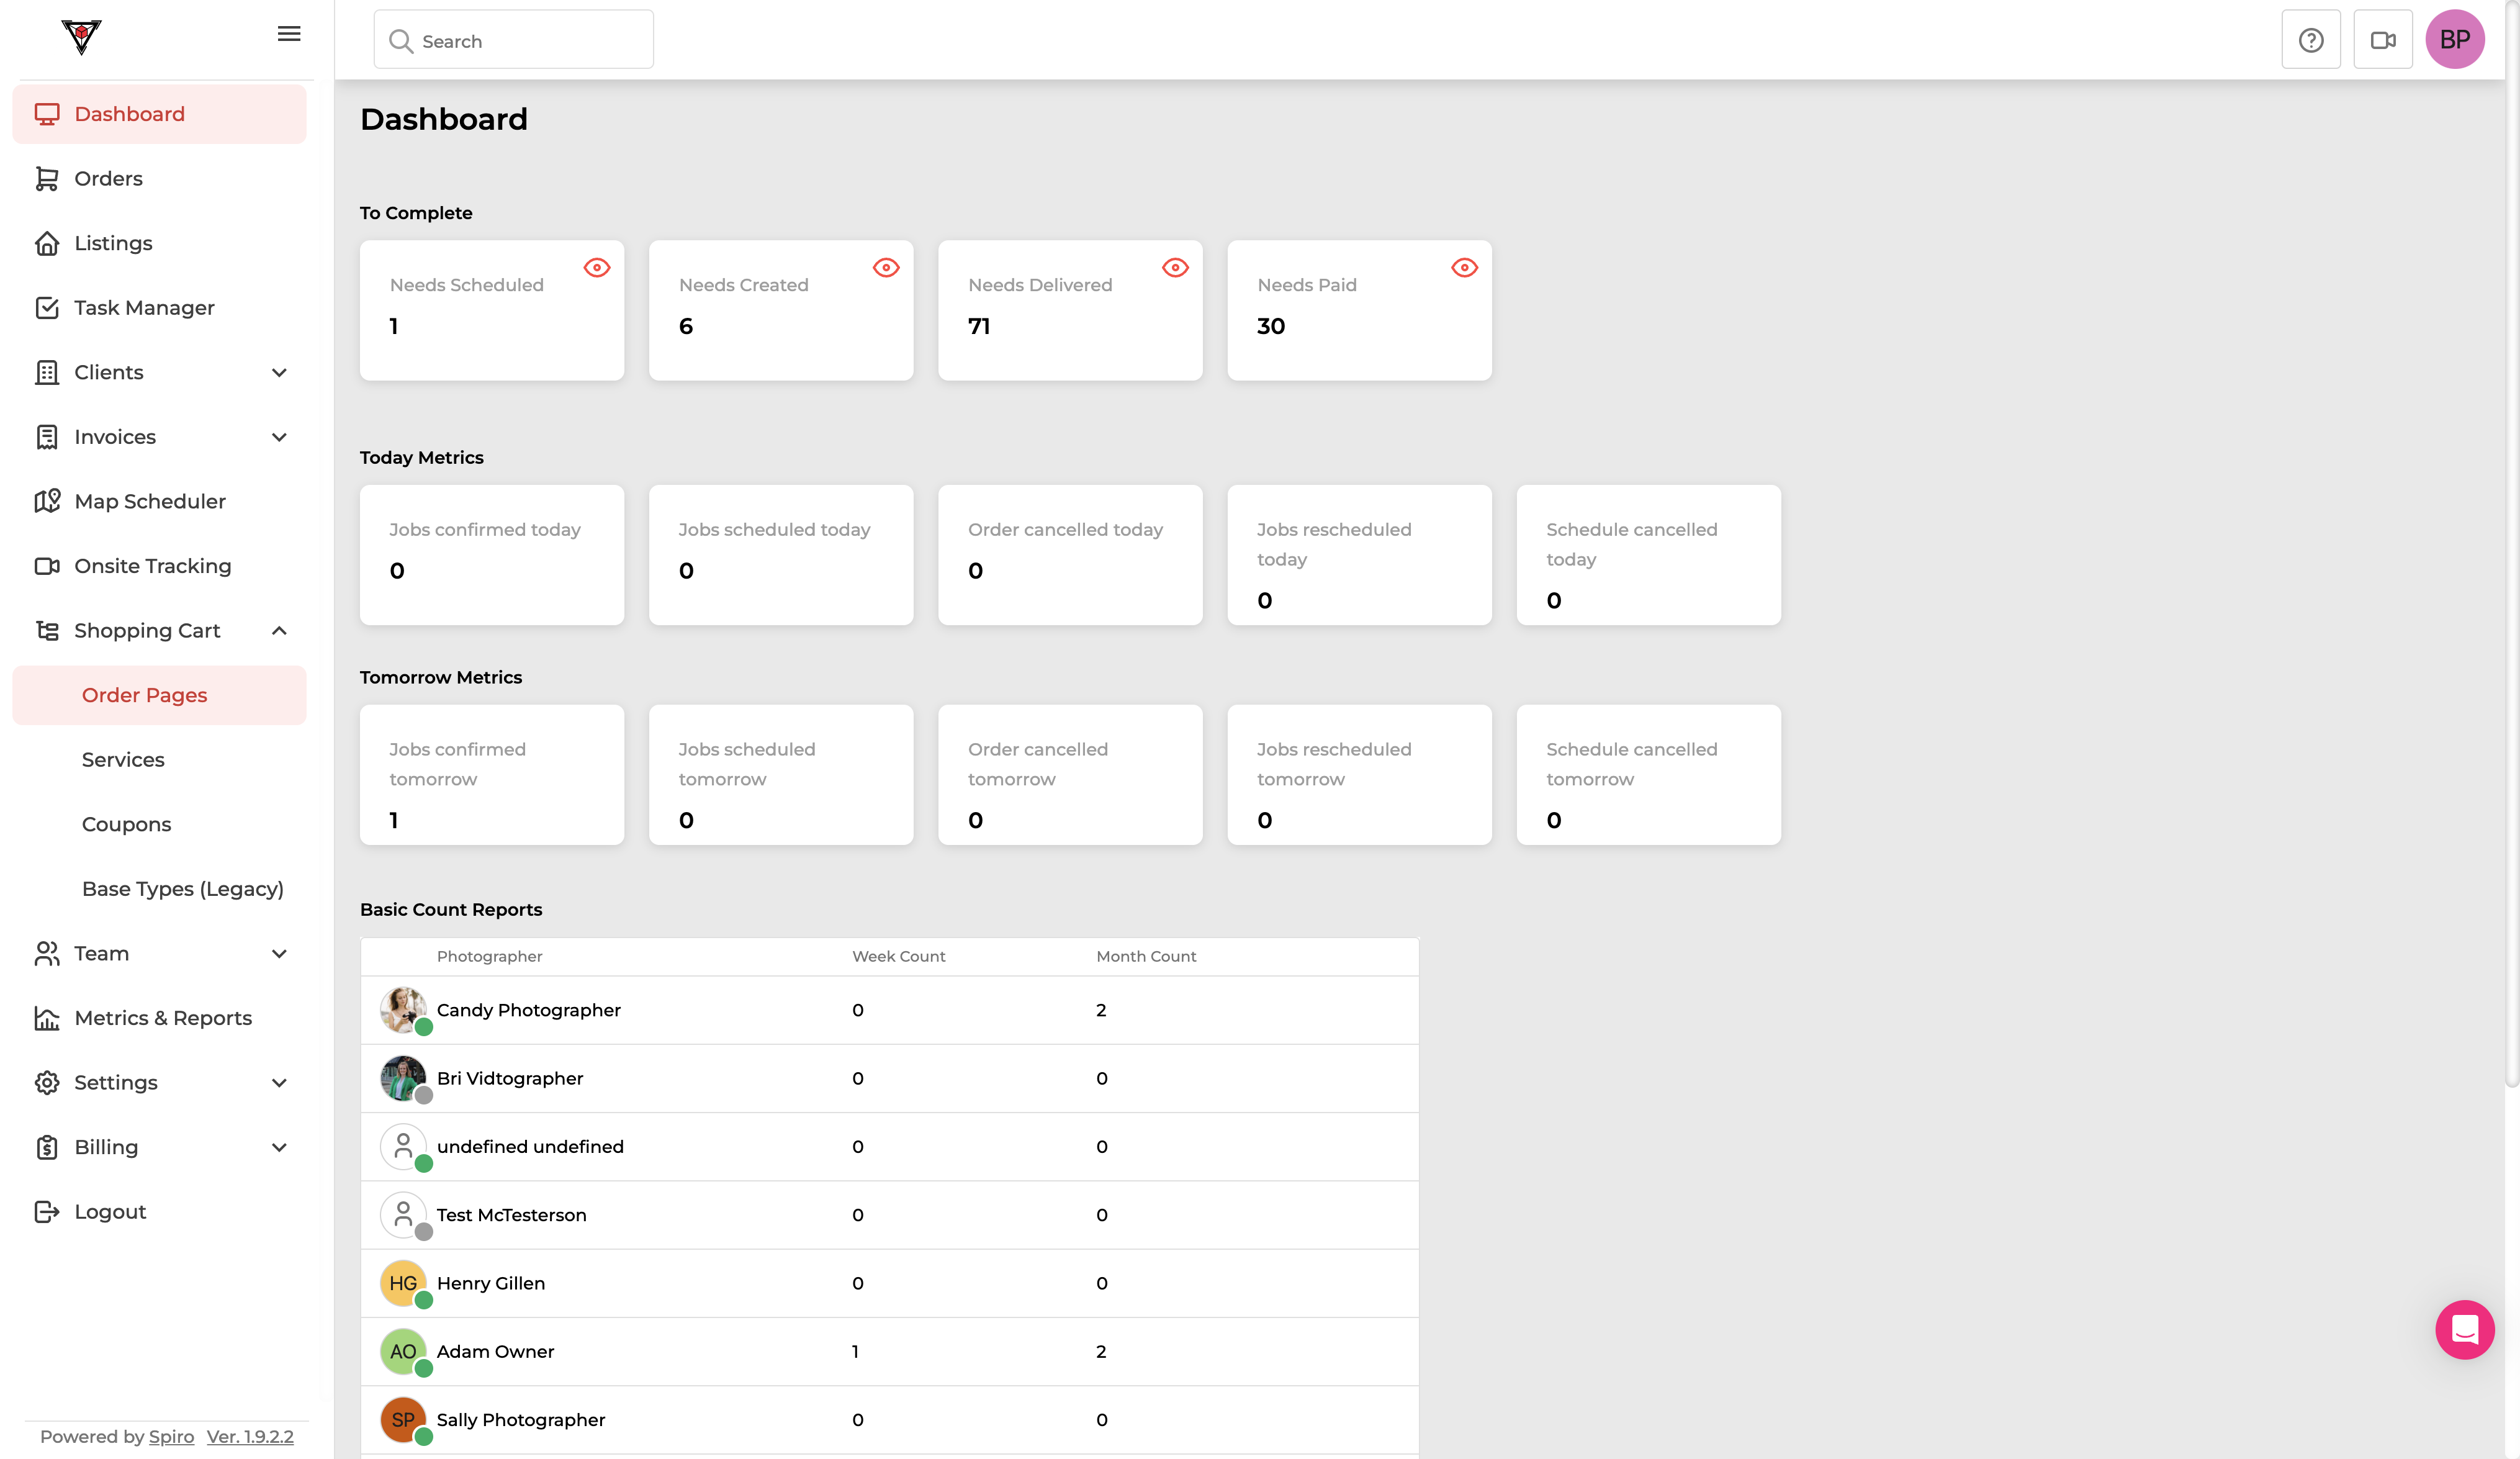Screen dimensions: 2520x1459
Task: Open the Jobs confirmed today card
Action: pos(492,555)
